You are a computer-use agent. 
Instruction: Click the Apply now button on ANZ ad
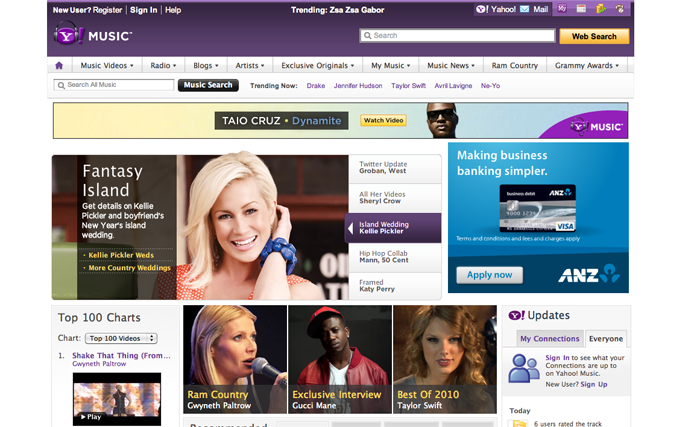(x=489, y=275)
